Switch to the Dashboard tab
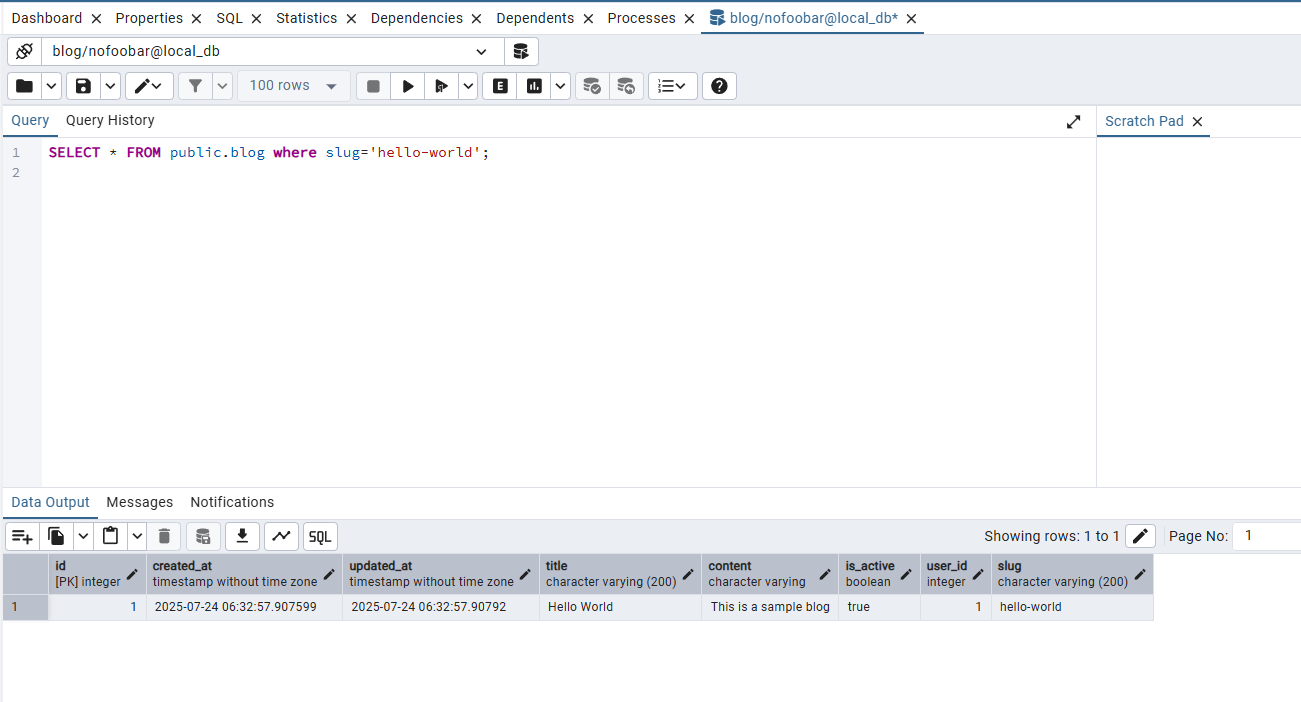 (47, 18)
